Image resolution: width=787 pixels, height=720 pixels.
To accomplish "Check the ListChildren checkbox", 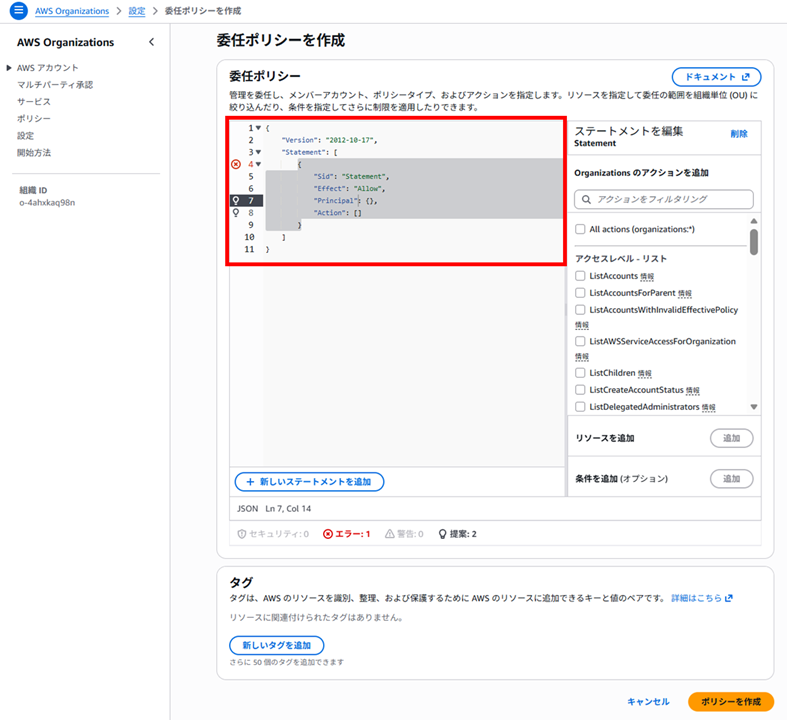I will point(580,373).
